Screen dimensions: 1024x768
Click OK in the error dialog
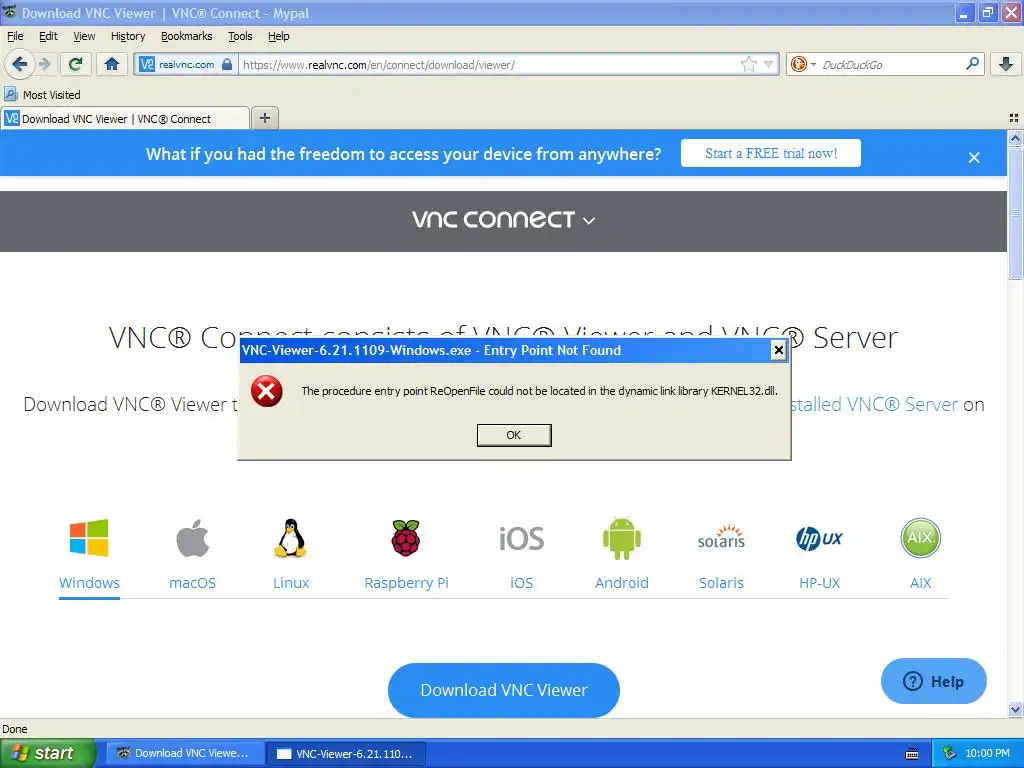(514, 435)
